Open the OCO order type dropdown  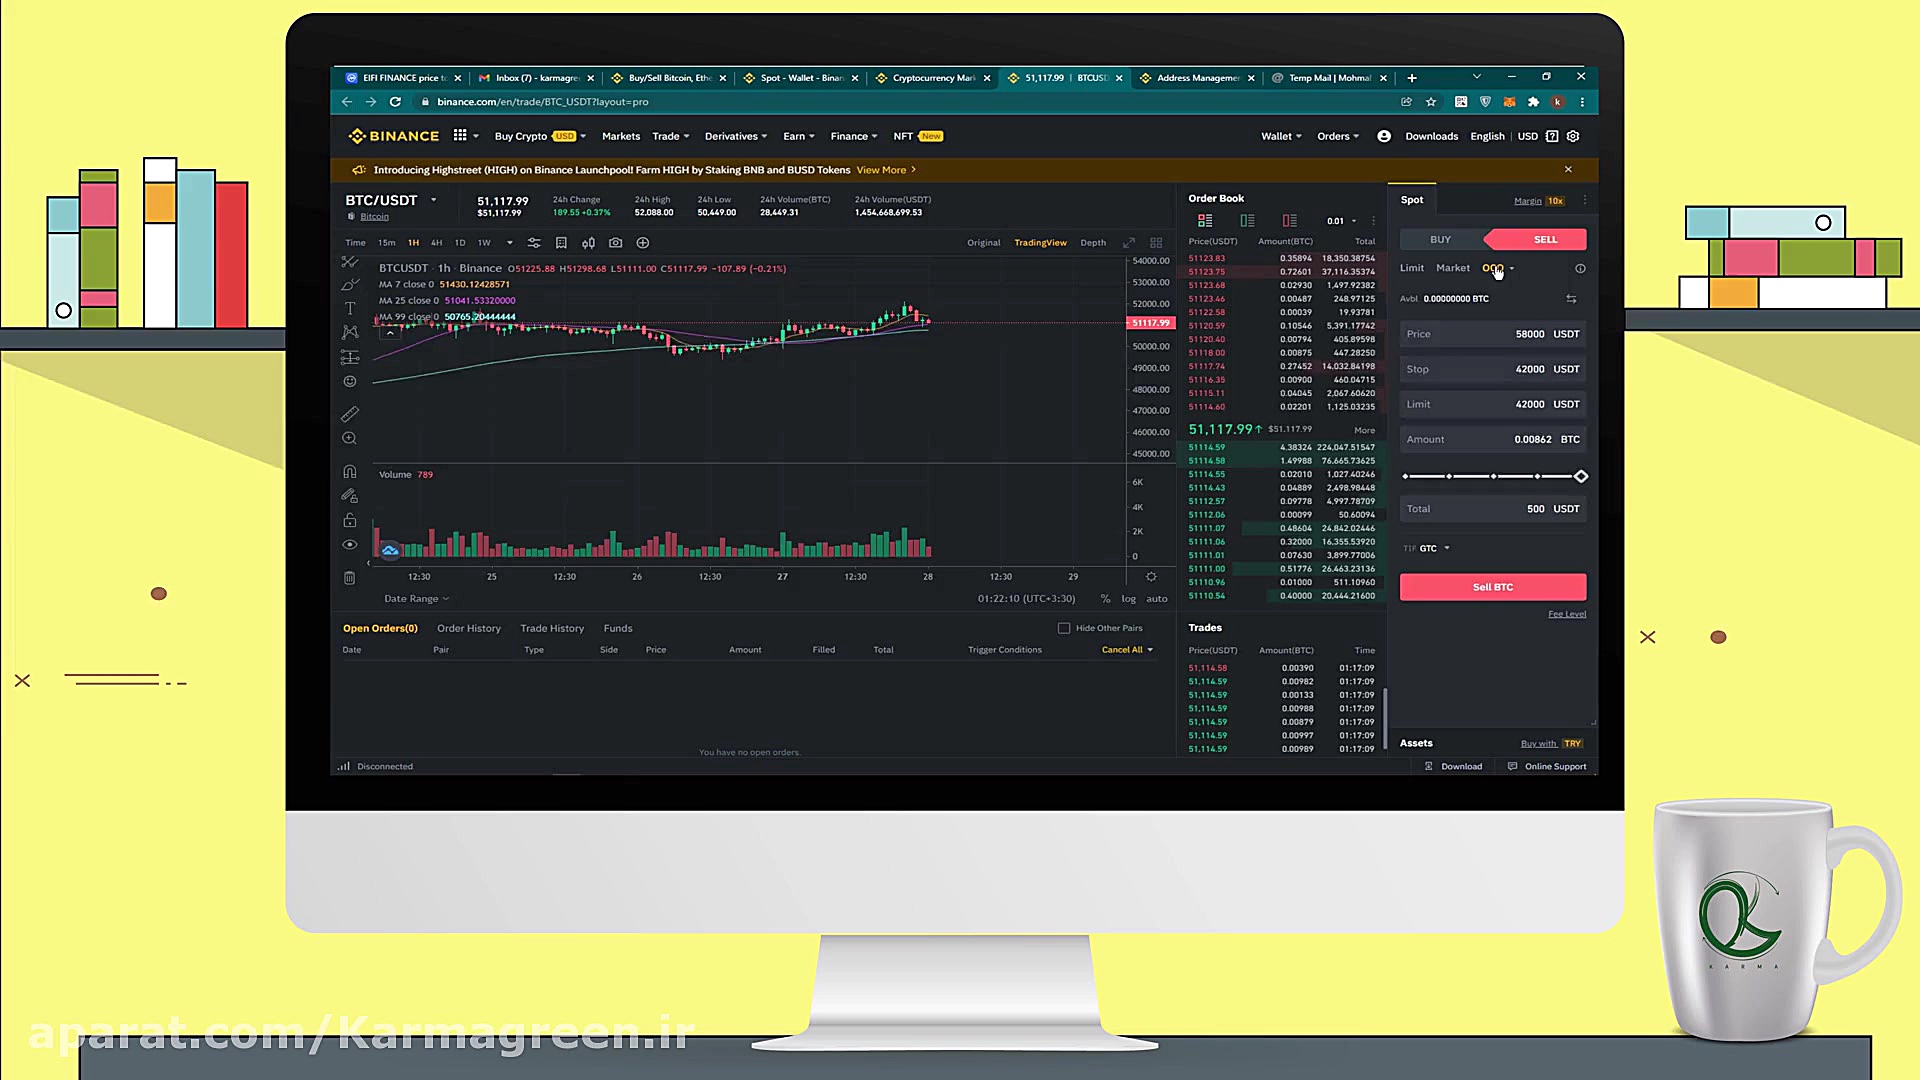coord(1498,268)
